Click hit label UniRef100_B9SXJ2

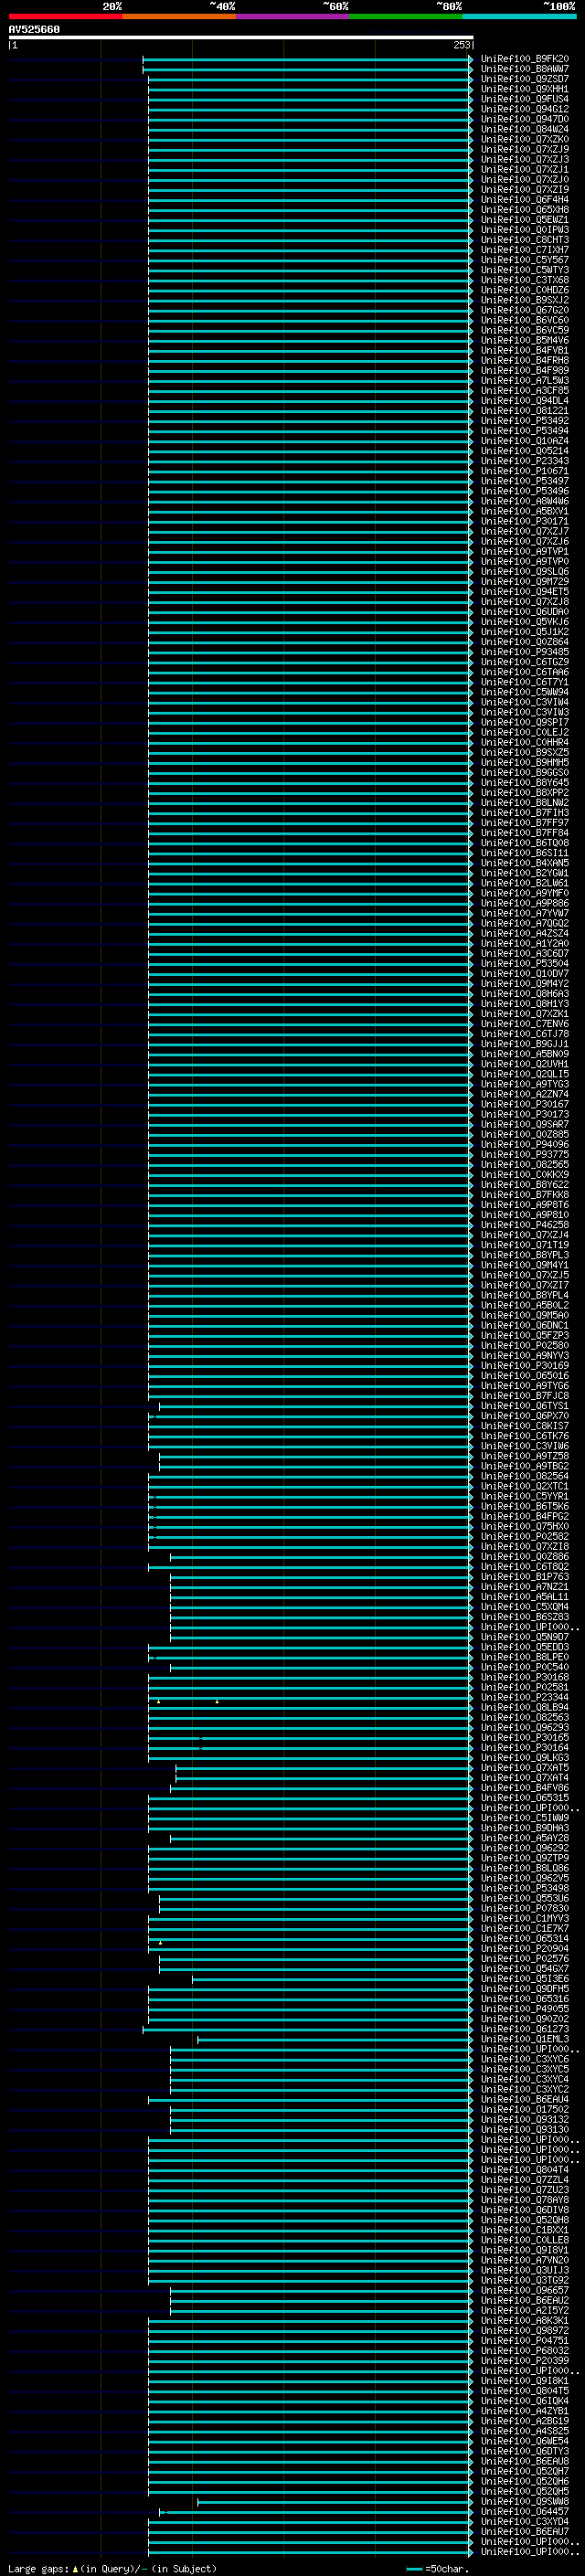(525, 300)
